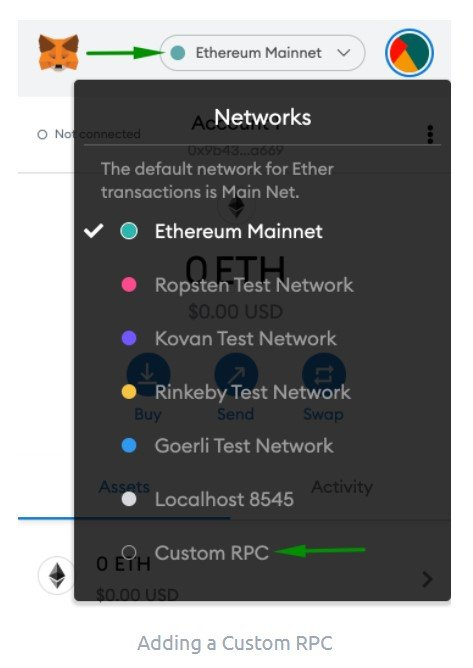This screenshot has width=473, height=668.
Task: Click the chevron in the network selector
Action: [x=343, y=53]
